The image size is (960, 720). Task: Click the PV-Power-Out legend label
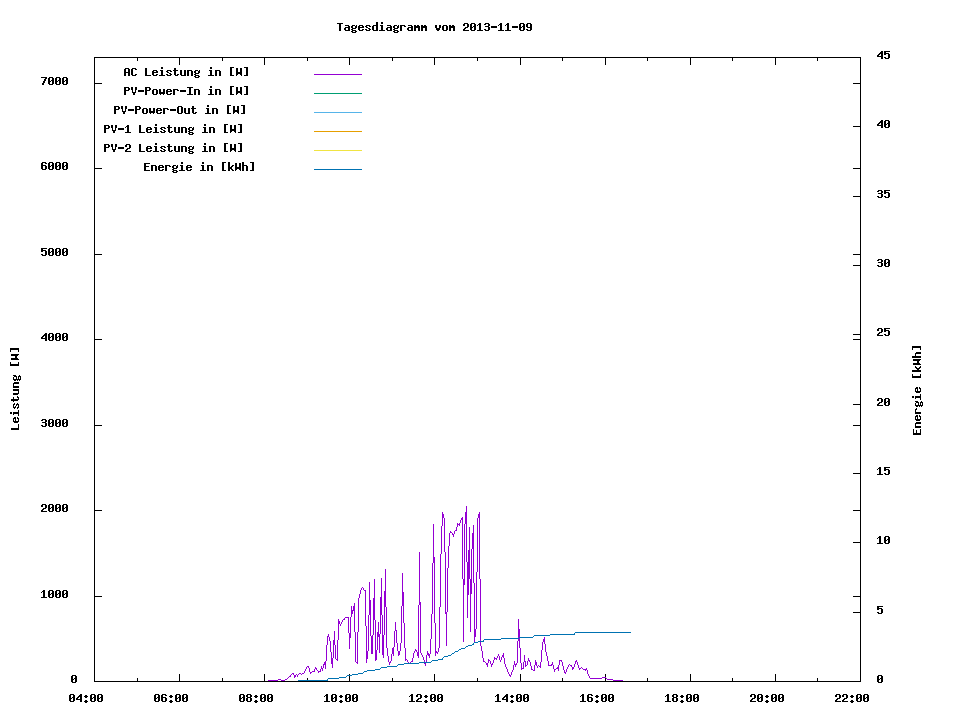[x=180, y=110]
